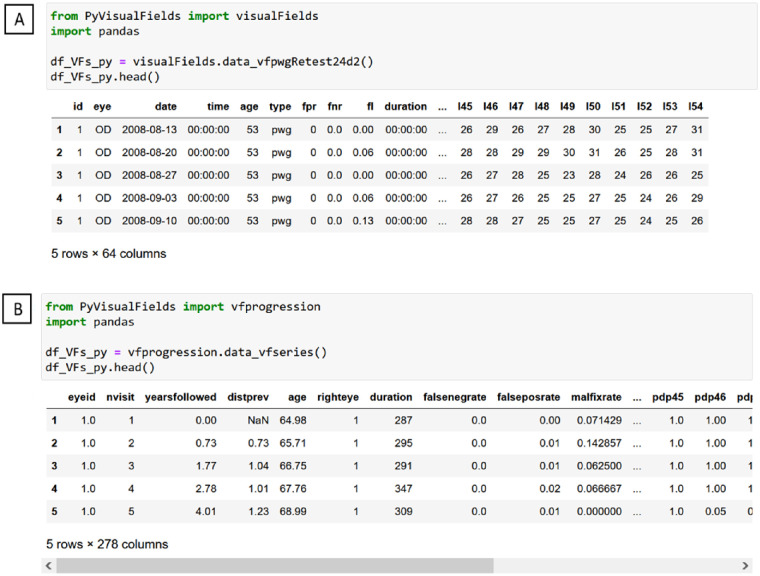
Task: Click the left scroll arrow of horizontal scrollbar
Action: [x=48, y=565]
